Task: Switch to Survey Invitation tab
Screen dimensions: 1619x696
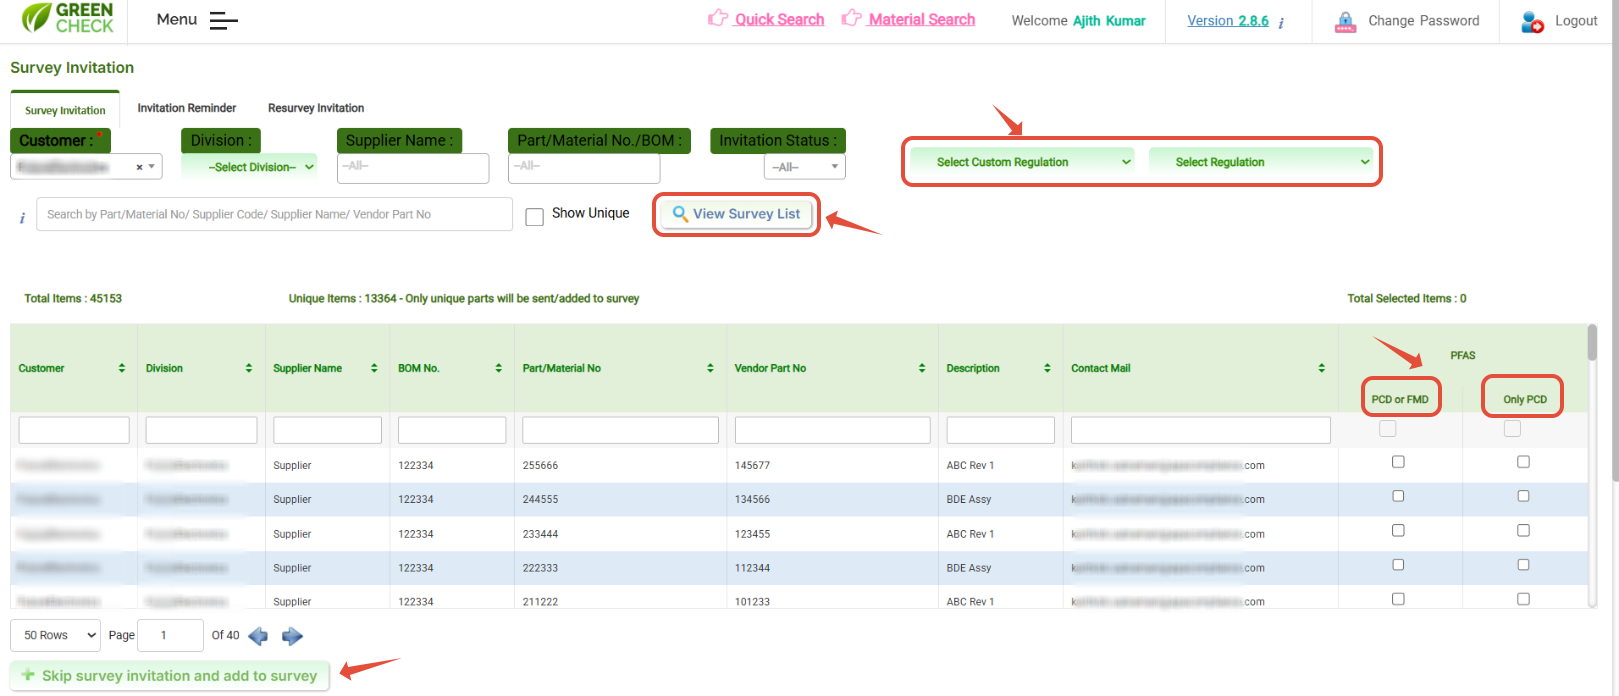Action: point(65,110)
